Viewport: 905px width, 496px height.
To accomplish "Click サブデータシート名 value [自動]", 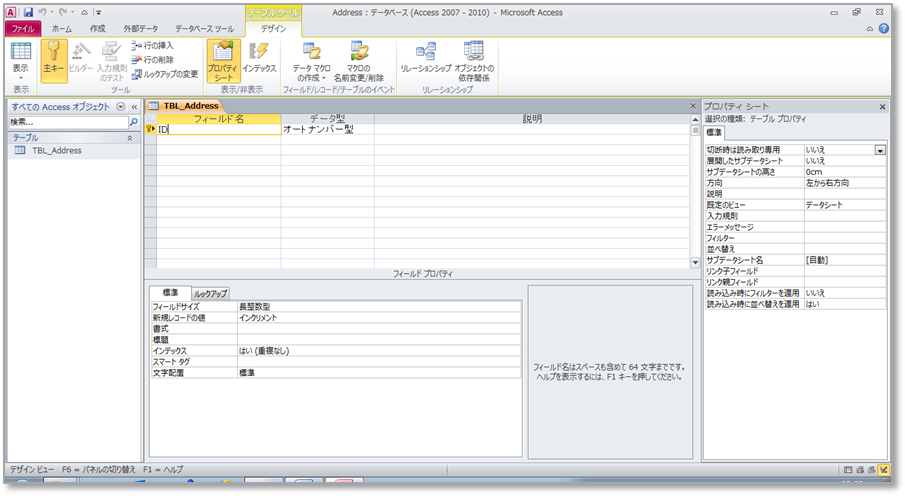I will [x=845, y=260].
